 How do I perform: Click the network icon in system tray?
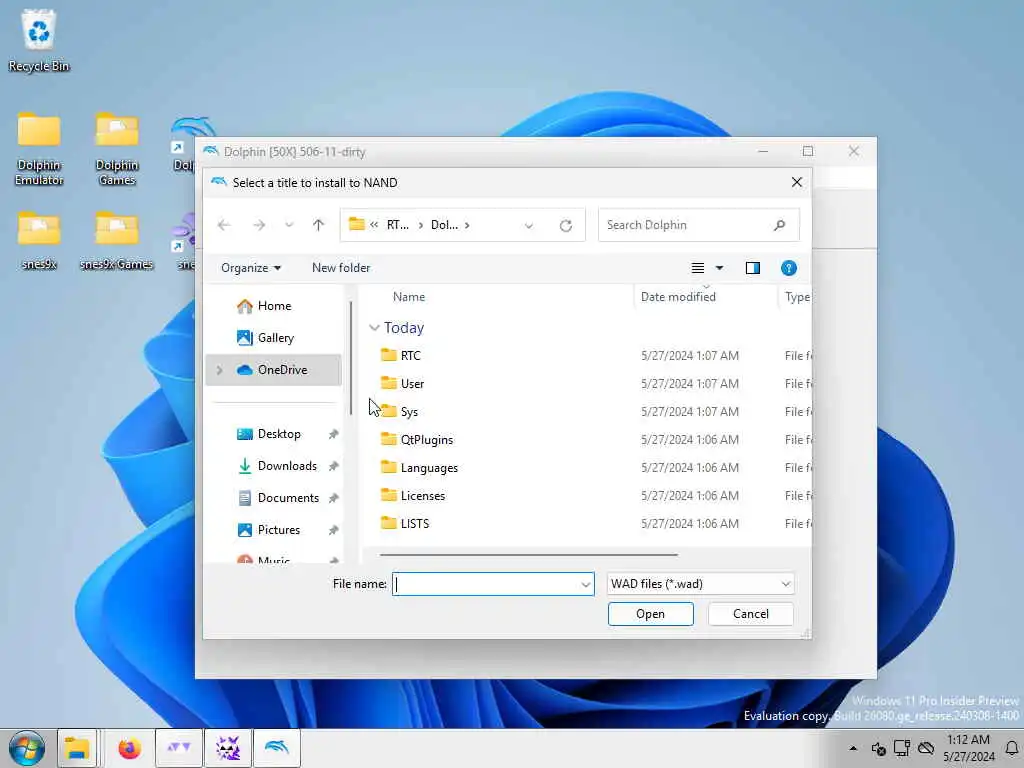pos(902,748)
